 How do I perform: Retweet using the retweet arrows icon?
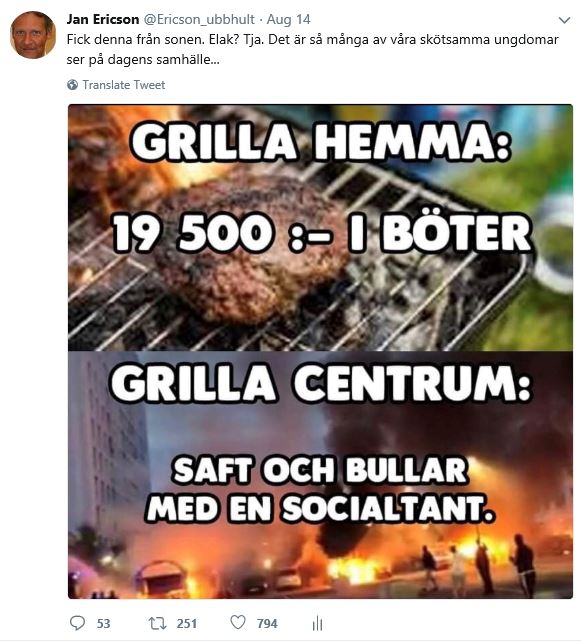[x=157, y=623]
